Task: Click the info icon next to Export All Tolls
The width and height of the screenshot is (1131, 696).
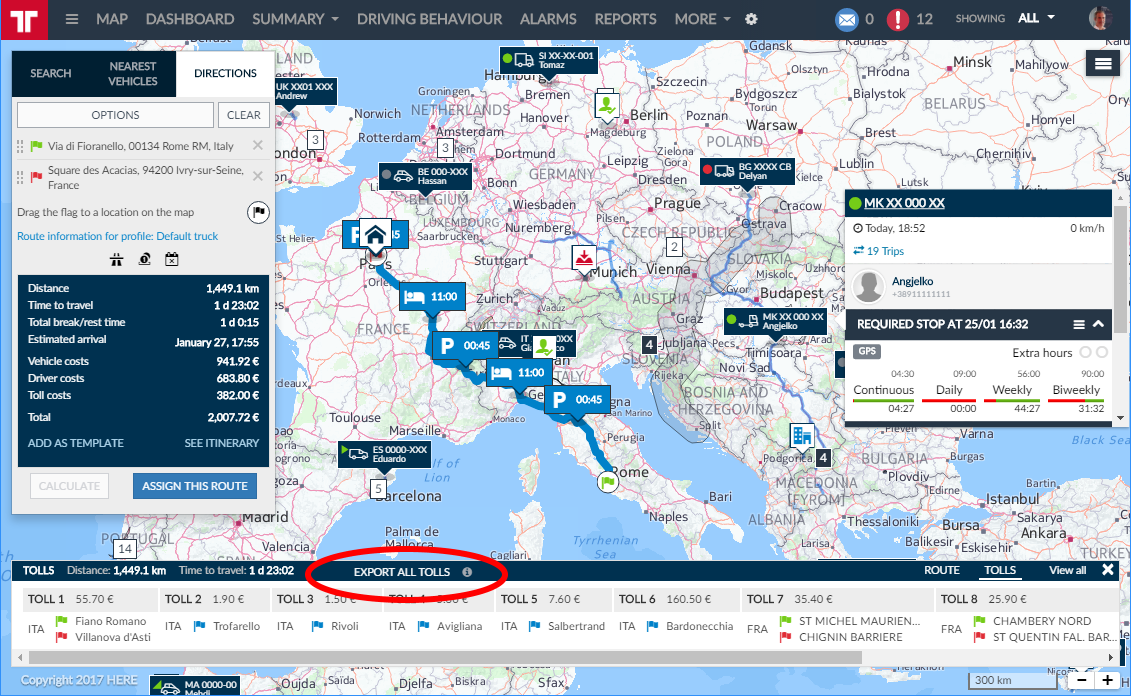Action: tap(467, 572)
